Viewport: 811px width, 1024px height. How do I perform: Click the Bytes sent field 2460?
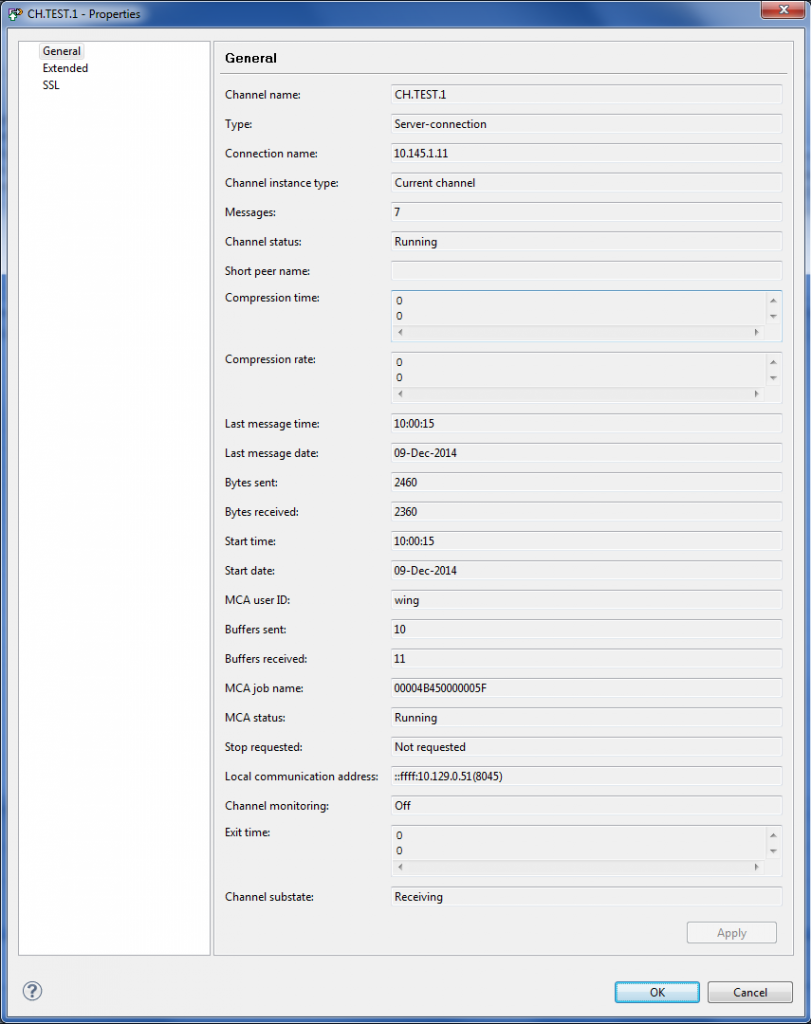(586, 482)
